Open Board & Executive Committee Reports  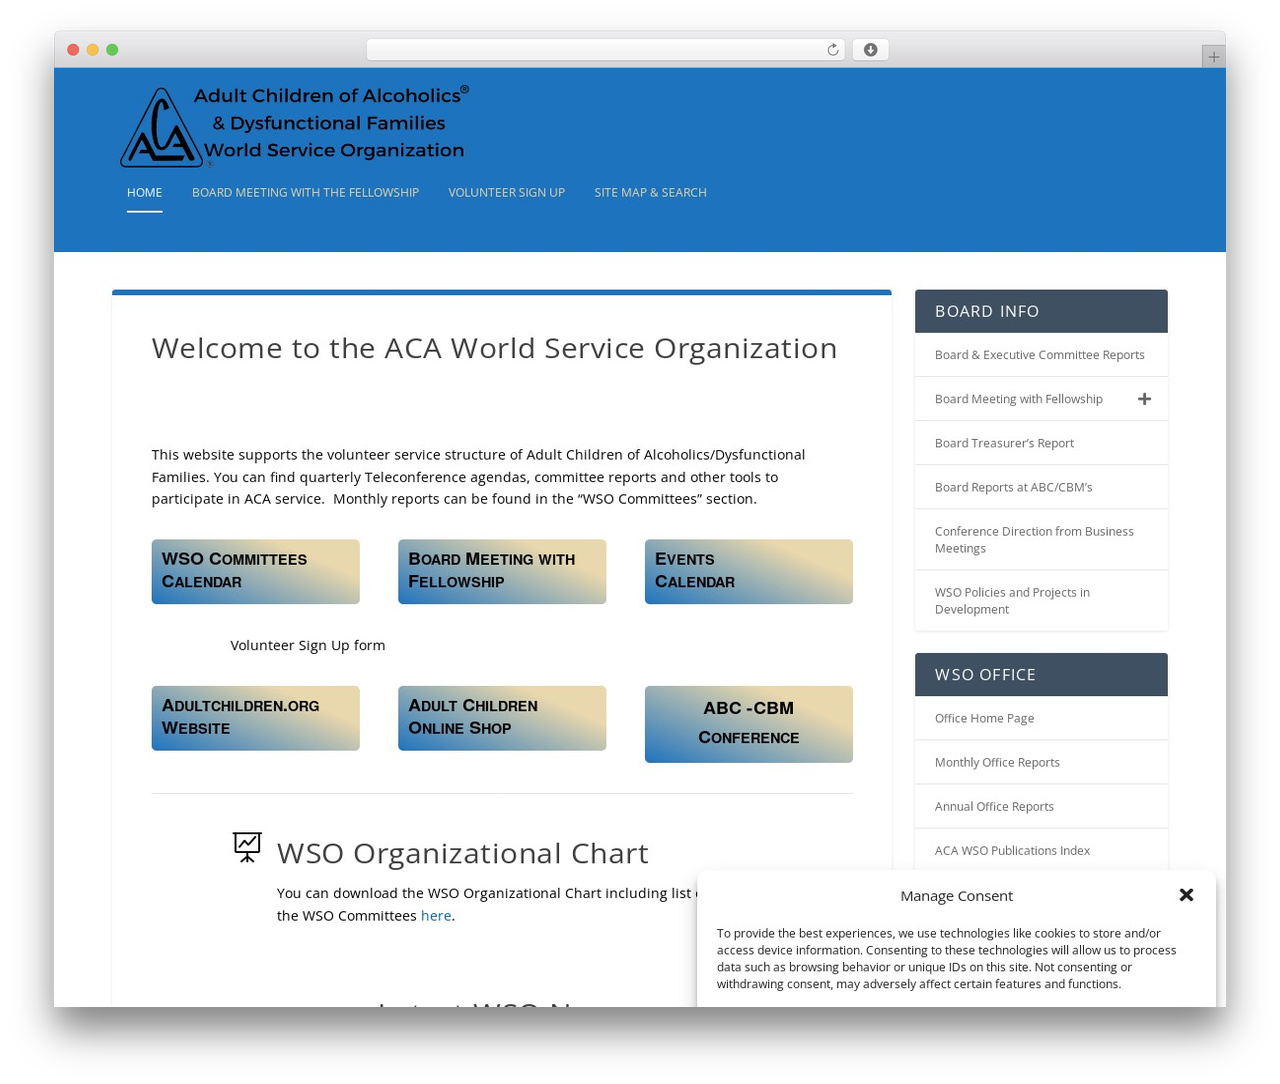pos(1039,355)
